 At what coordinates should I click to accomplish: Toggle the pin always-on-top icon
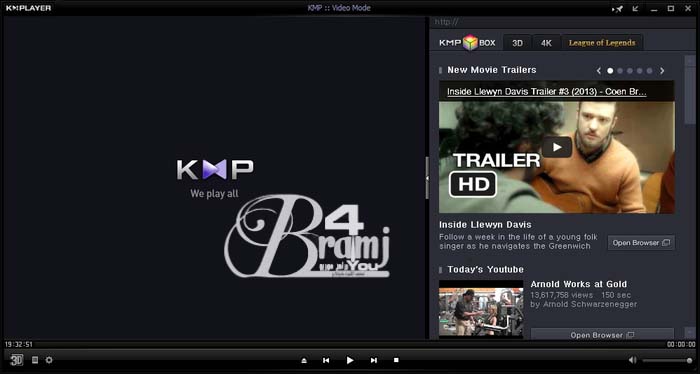(x=618, y=8)
